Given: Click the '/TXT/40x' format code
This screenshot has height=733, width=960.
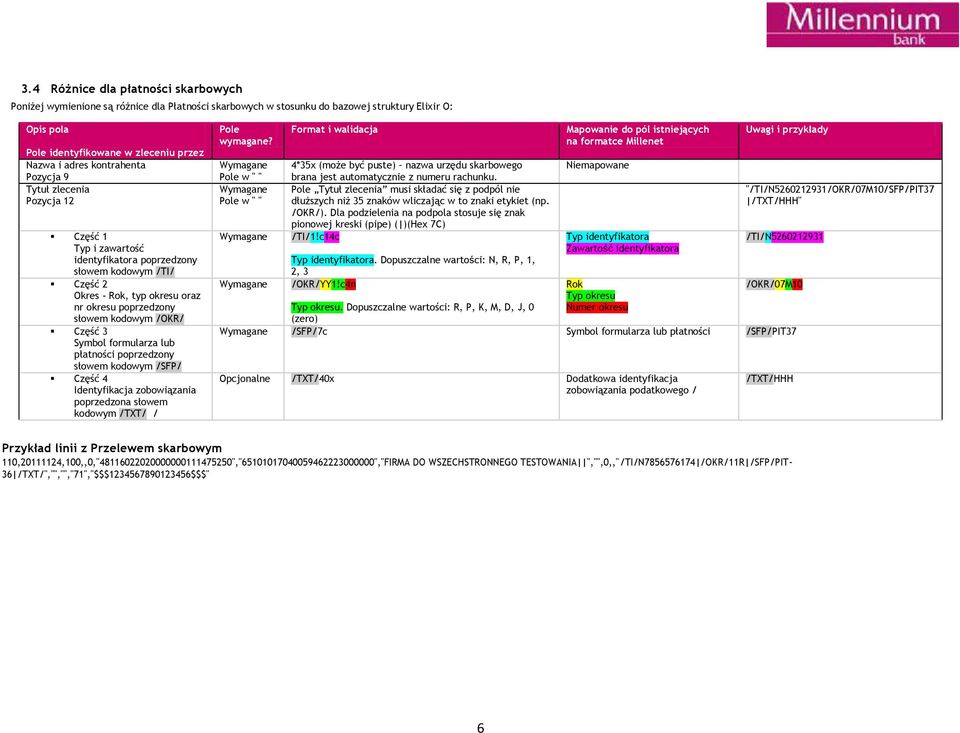Looking at the screenshot, I should point(313,378).
